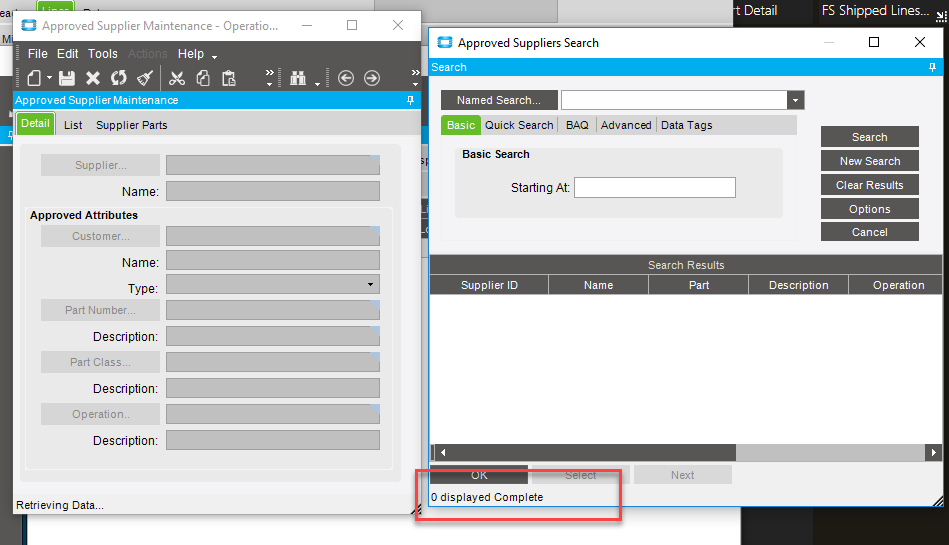Click the Part Number input field
Viewport: 949px width, 545px height.
pos(273,310)
